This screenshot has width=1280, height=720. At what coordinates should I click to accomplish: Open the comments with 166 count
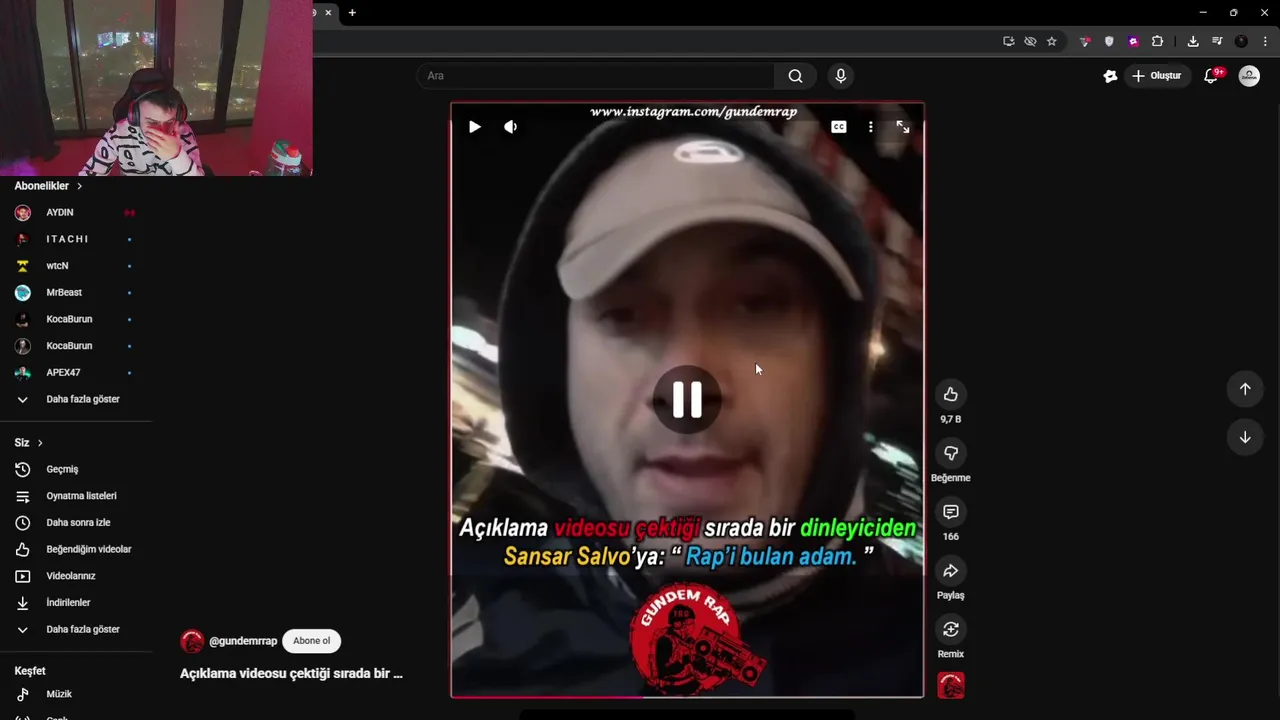[951, 512]
